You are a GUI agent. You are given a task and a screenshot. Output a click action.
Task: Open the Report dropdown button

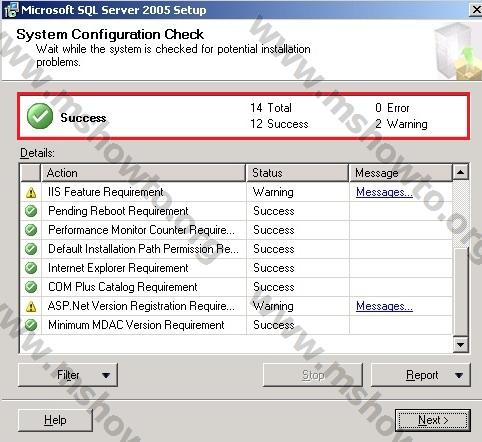pos(421,375)
